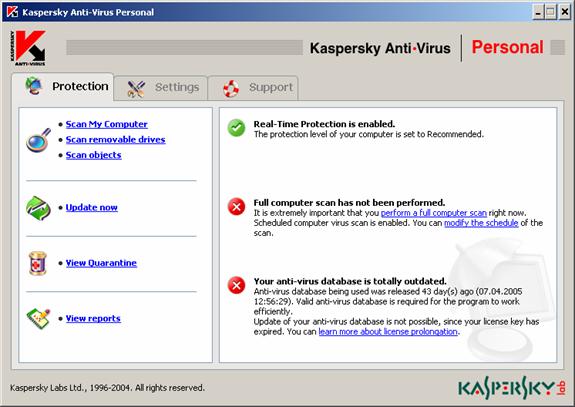Click red X icon beside outdated database warning
The height and width of the screenshot is (407, 575).
pyautogui.click(x=237, y=285)
